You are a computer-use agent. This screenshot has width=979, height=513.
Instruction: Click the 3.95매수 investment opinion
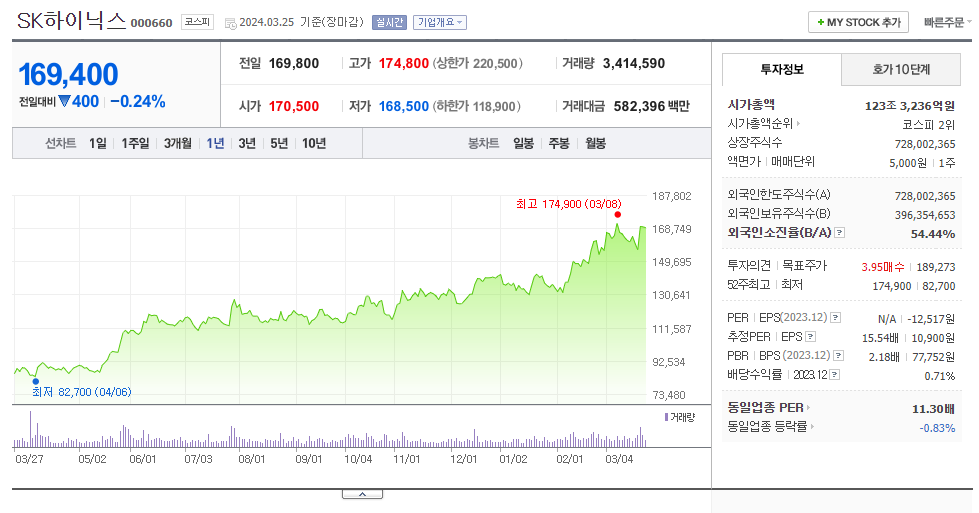coord(883,267)
